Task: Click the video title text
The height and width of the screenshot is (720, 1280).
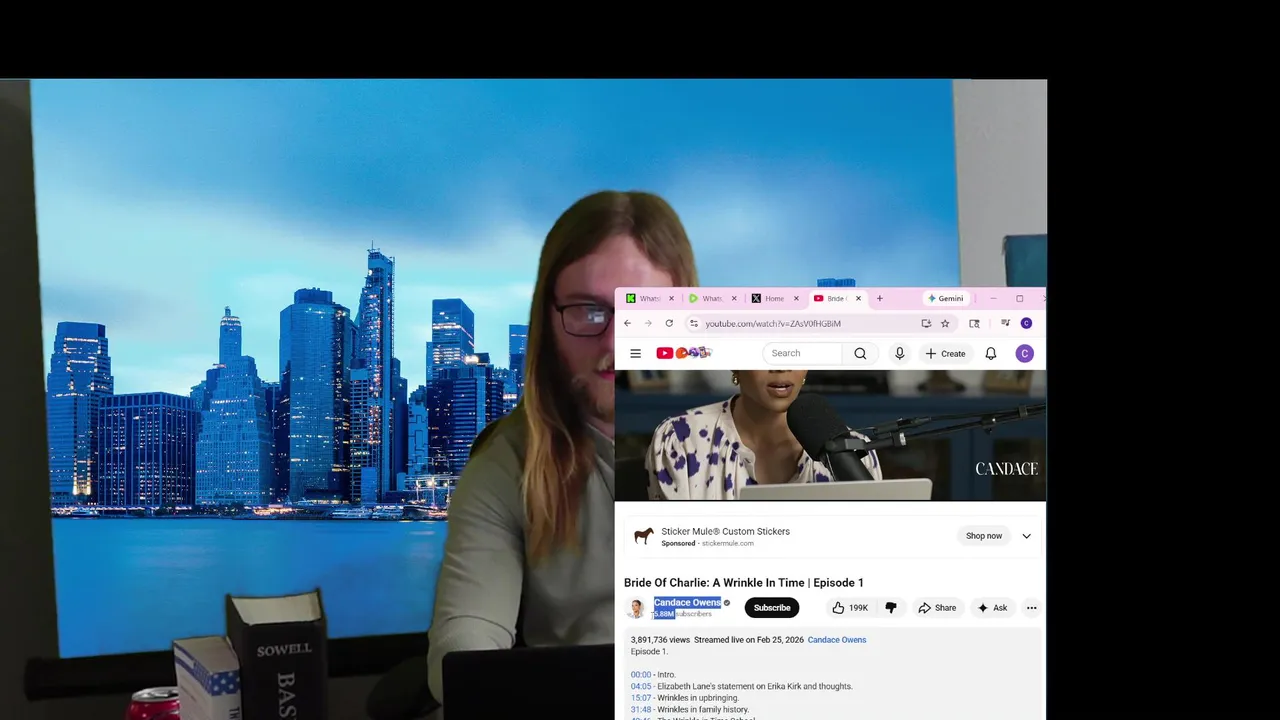Action: pos(744,583)
